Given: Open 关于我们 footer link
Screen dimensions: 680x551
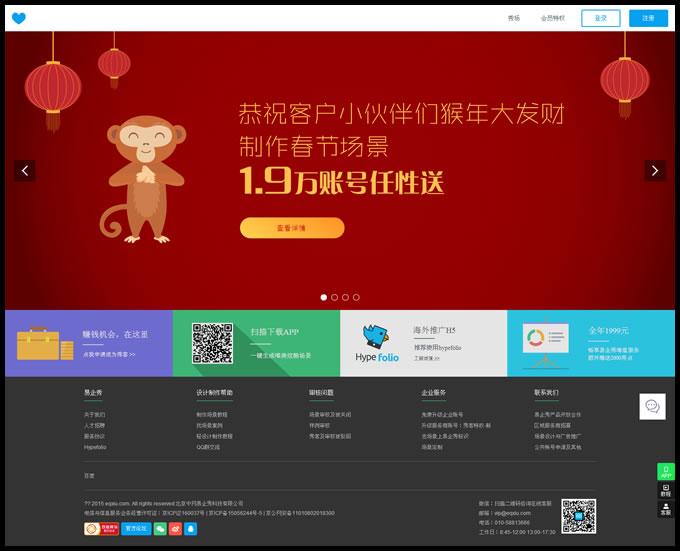Looking at the screenshot, I should [x=95, y=415].
